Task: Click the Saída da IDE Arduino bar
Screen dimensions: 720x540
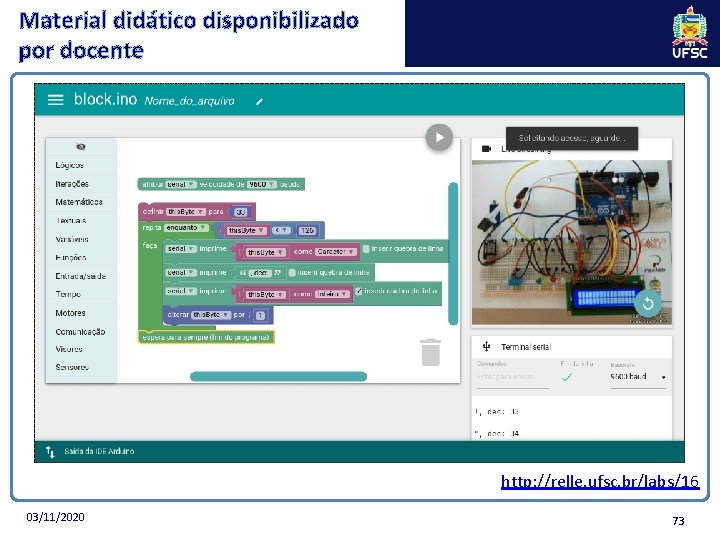Action: 359,451
